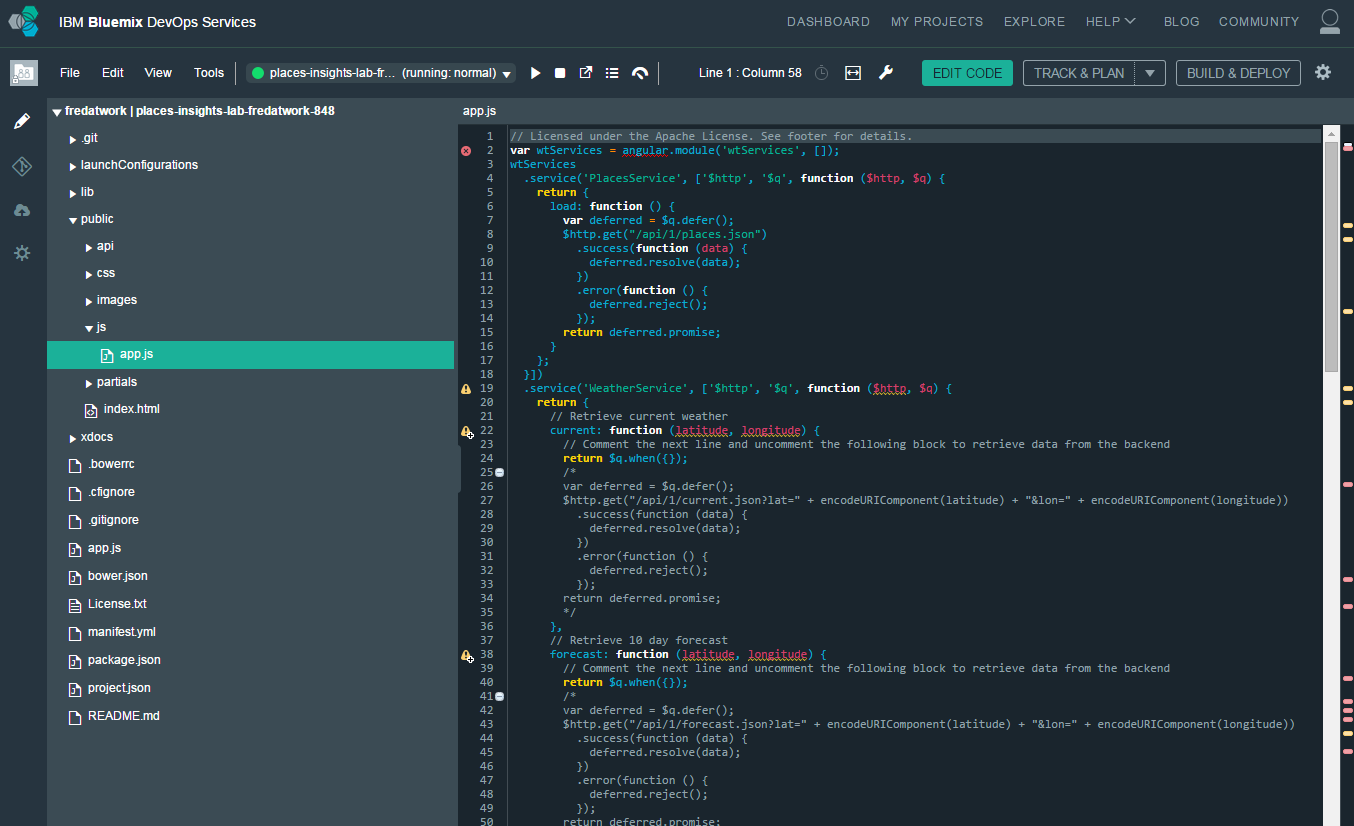Image resolution: width=1354 pixels, height=826 pixels.
Task: Open bower.json in the file tree
Action: tap(118, 576)
